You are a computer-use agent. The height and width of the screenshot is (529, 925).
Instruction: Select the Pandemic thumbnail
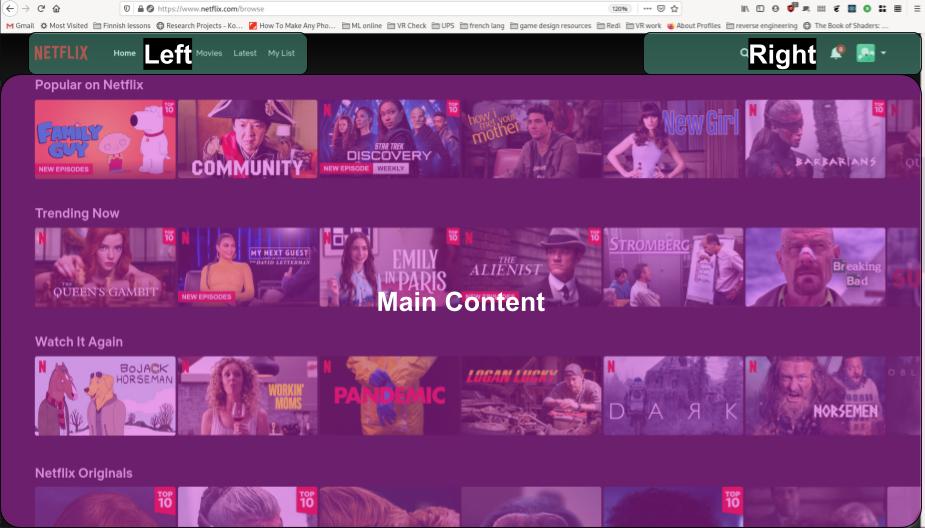pyautogui.click(x=389, y=396)
